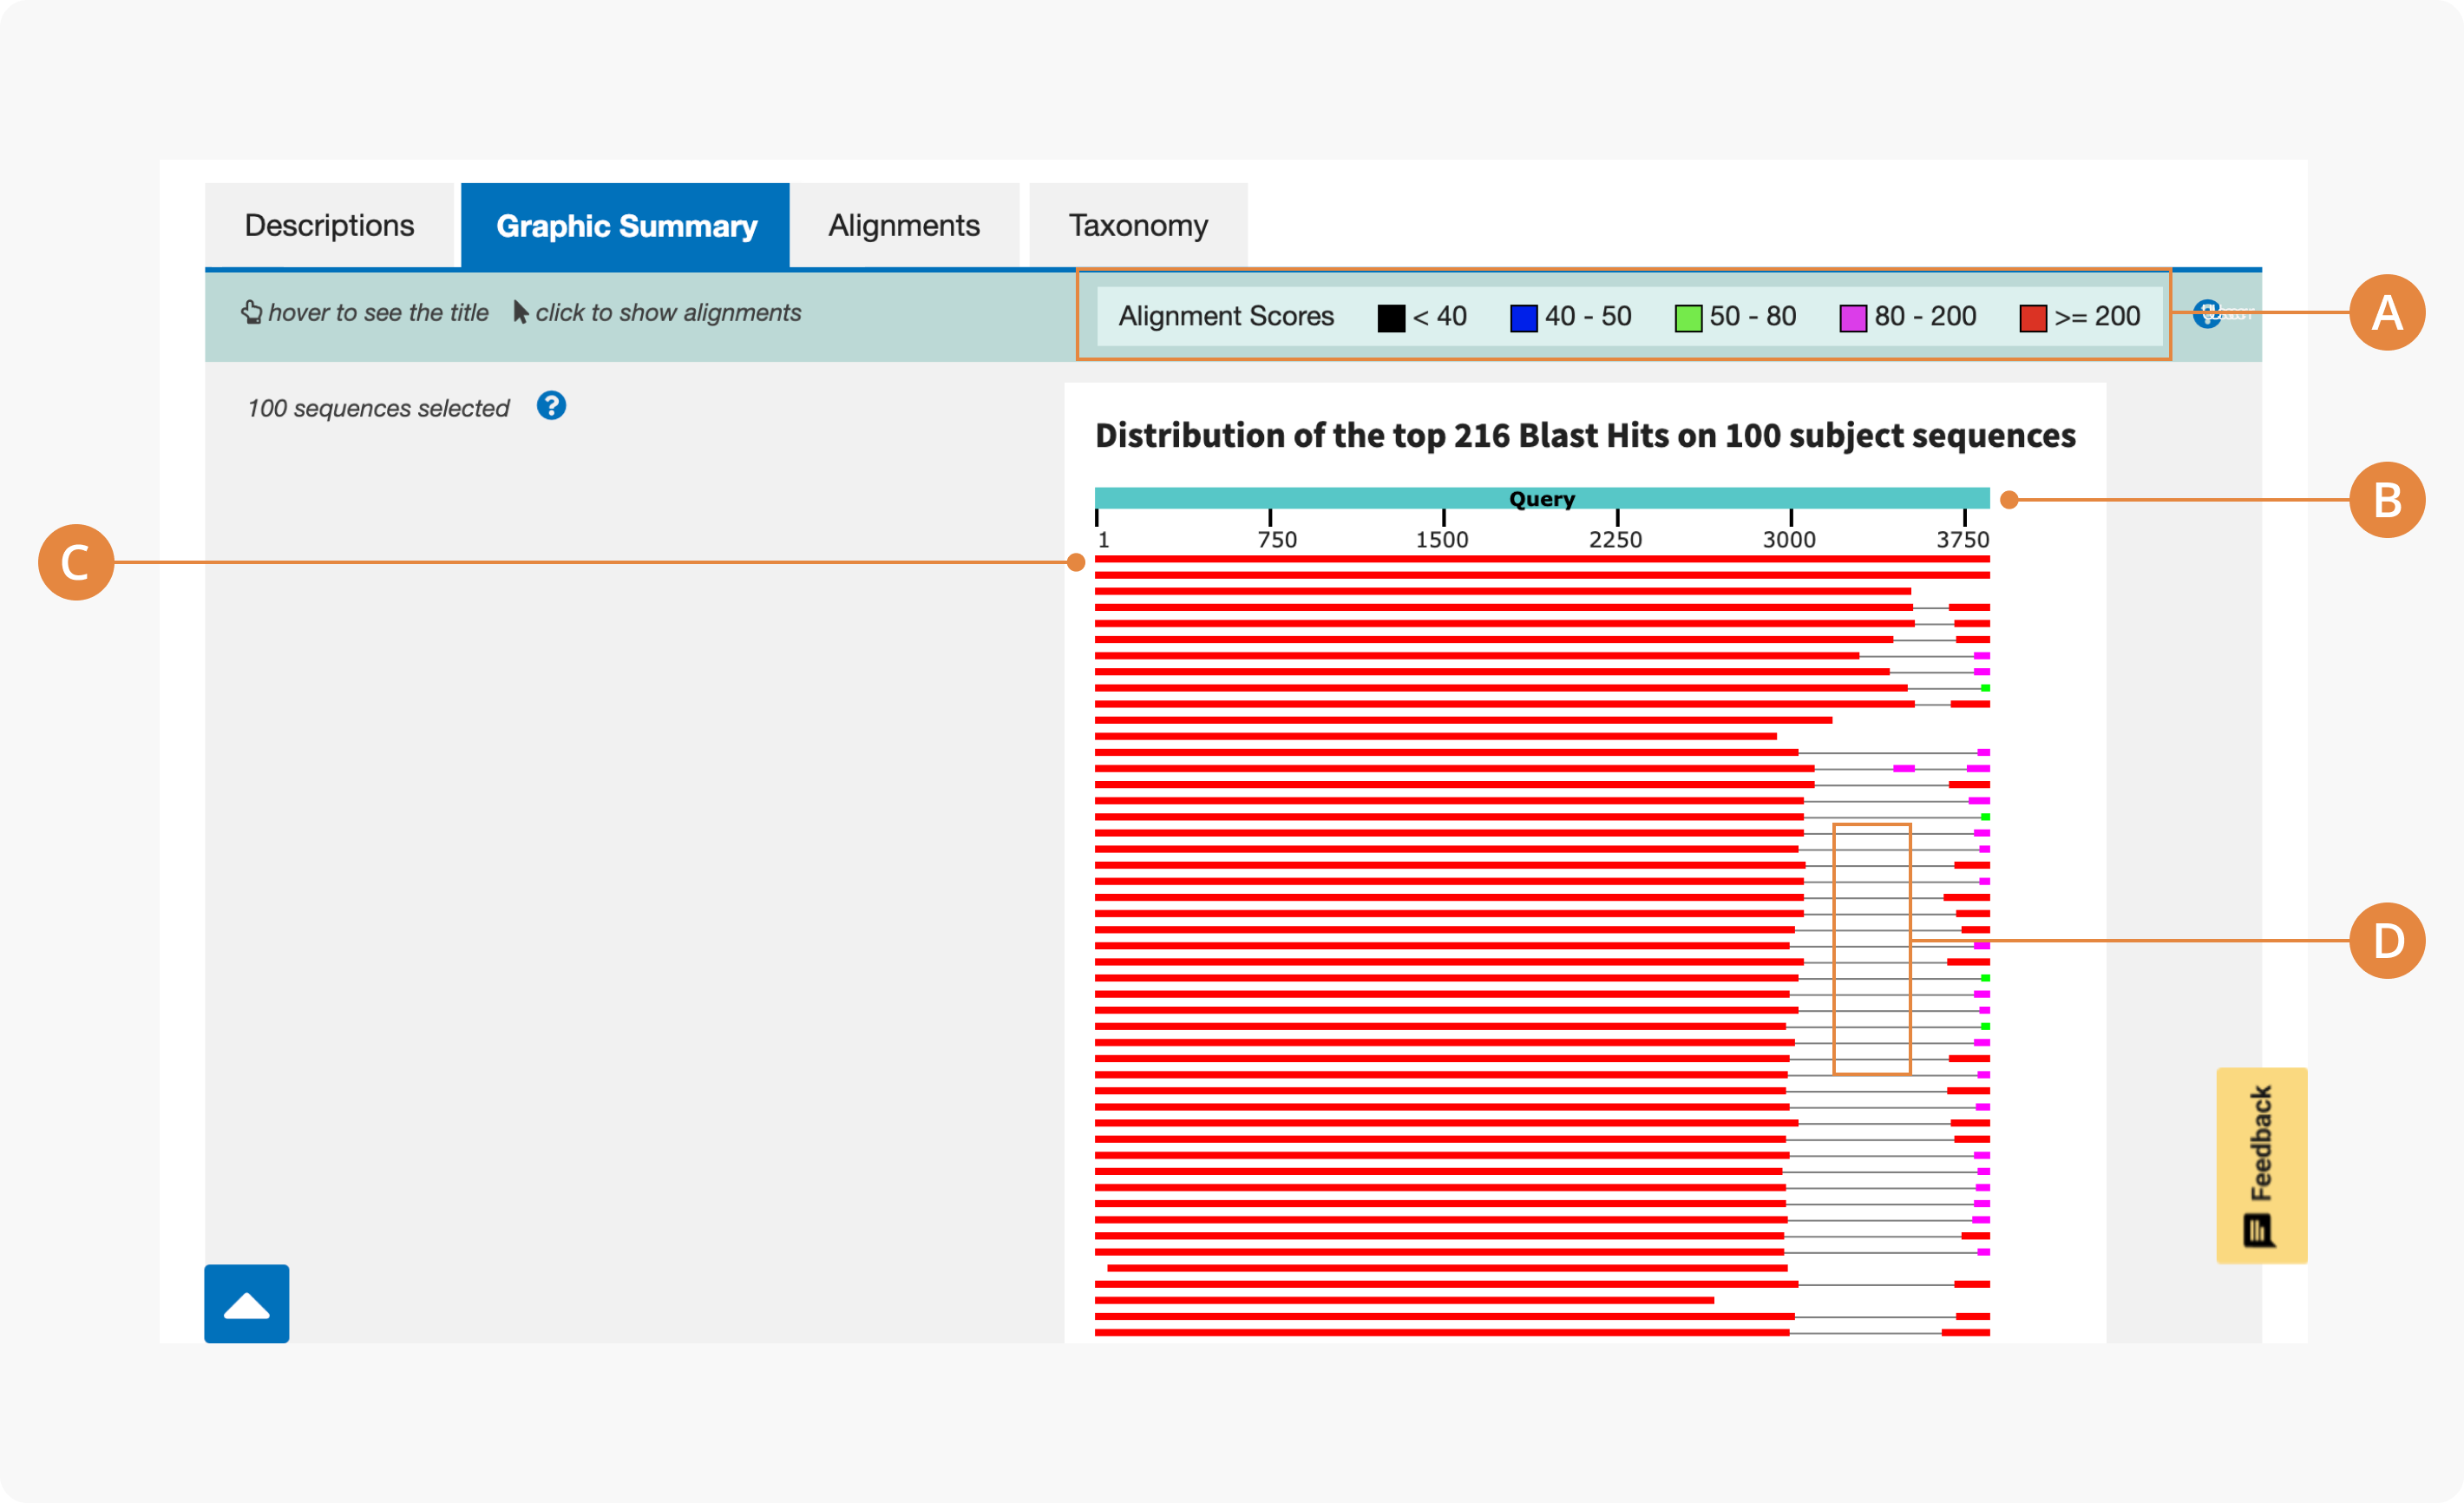Open the yellow Feedback button
Image resolution: width=2464 pixels, height=1503 pixels.
(2261, 1165)
